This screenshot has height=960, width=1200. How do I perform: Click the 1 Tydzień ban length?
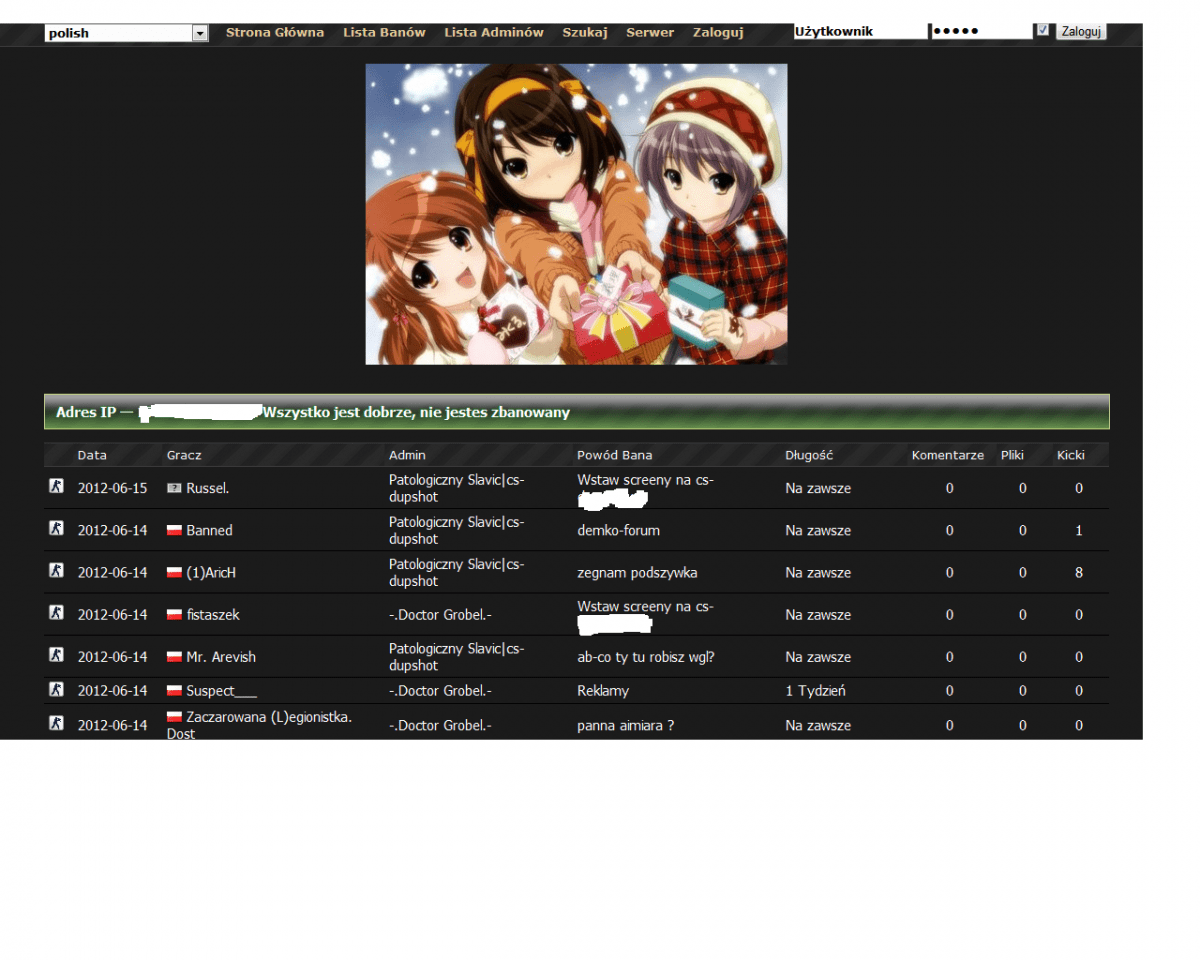[x=816, y=691]
